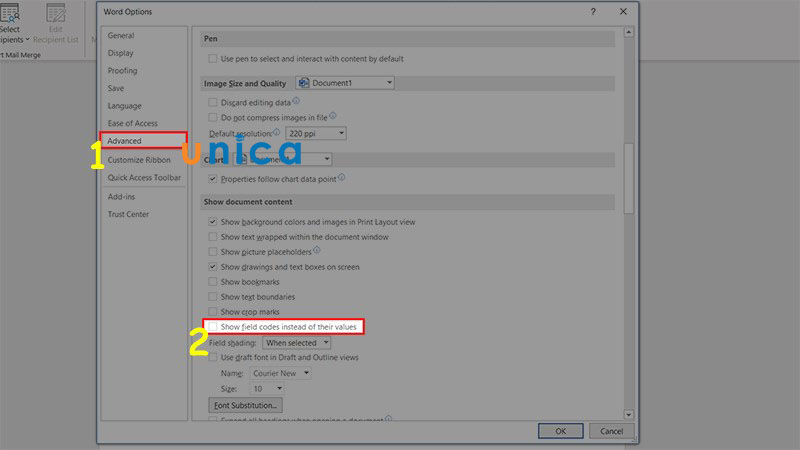Enable Show bookmarks

coord(213,282)
